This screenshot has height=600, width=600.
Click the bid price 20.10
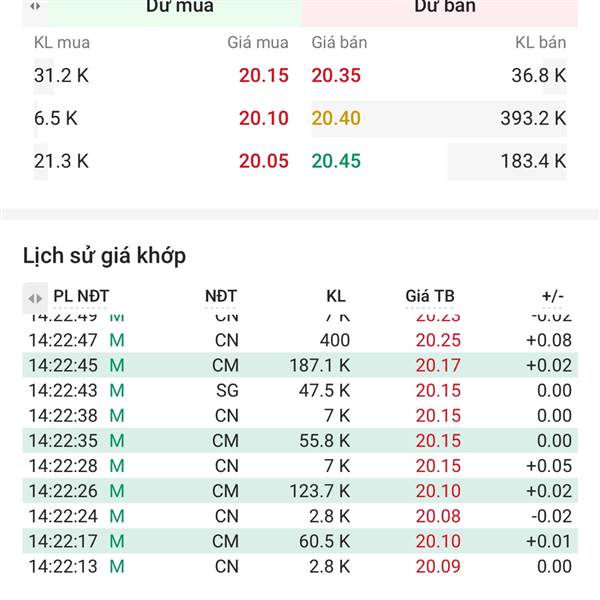click(x=263, y=118)
